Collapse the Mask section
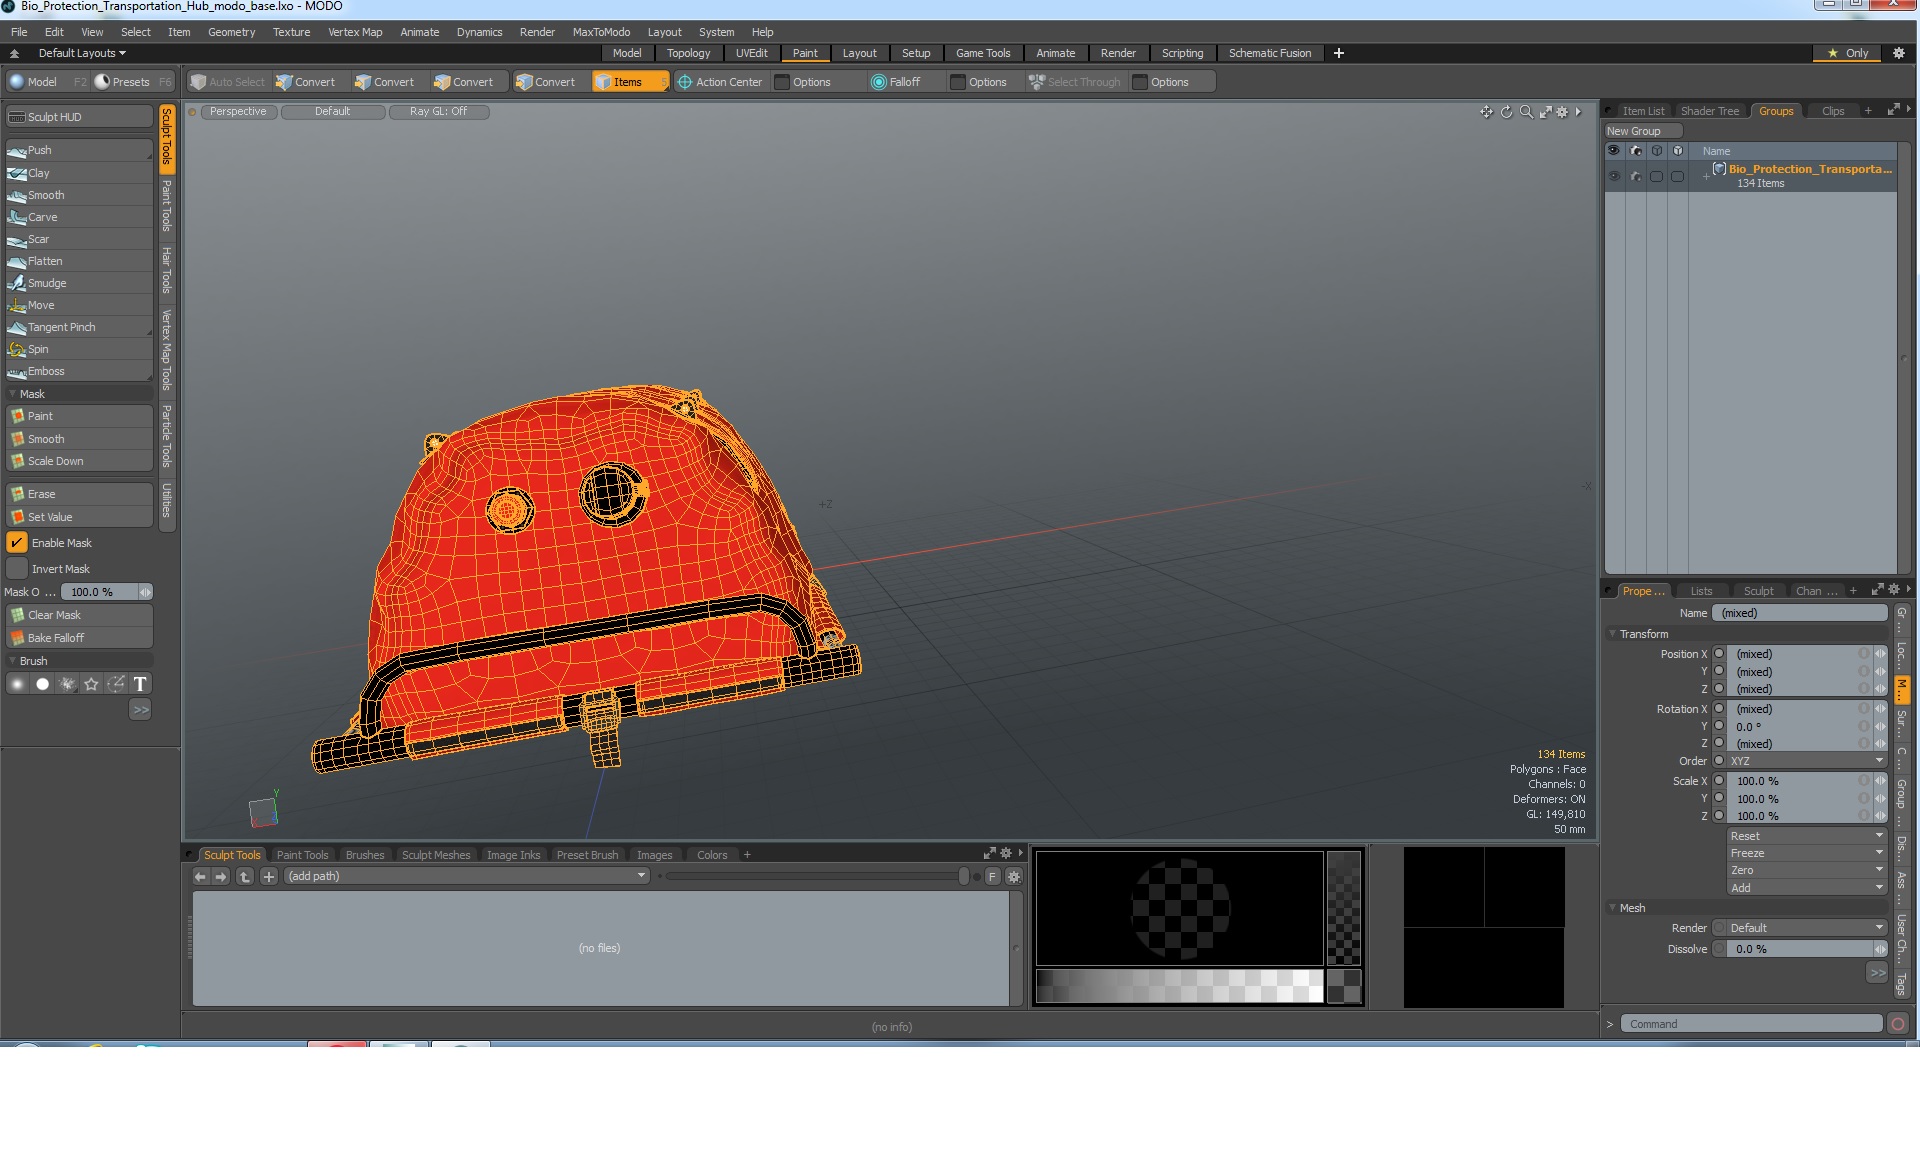The height and width of the screenshot is (1158, 1920). [x=12, y=394]
